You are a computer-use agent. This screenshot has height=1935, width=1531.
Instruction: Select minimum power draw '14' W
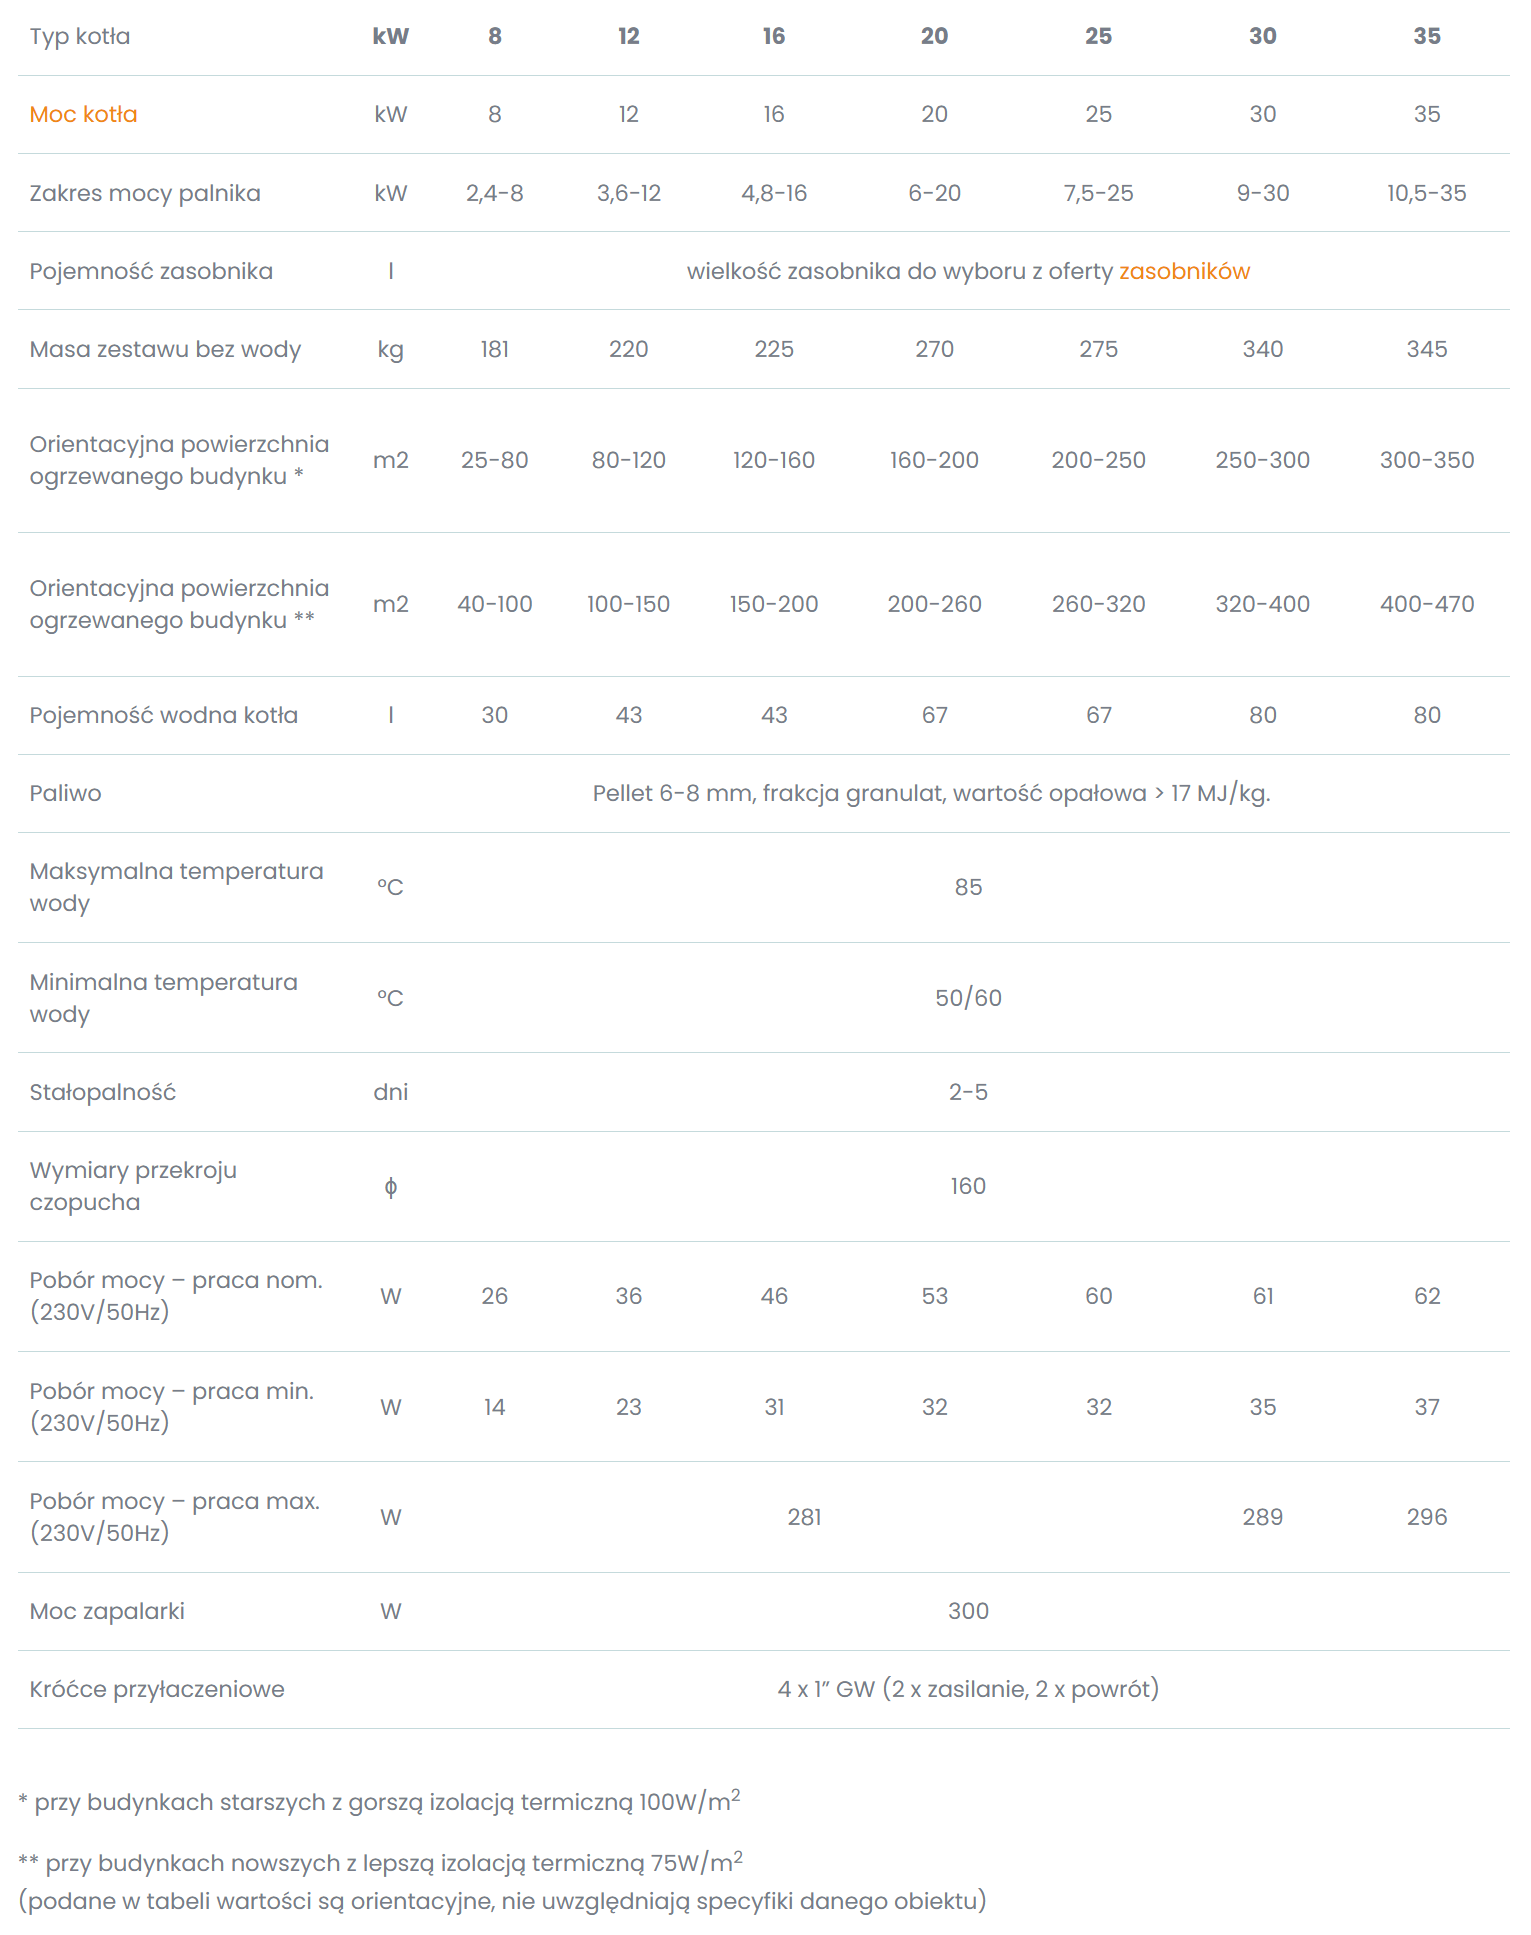[494, 1407]
